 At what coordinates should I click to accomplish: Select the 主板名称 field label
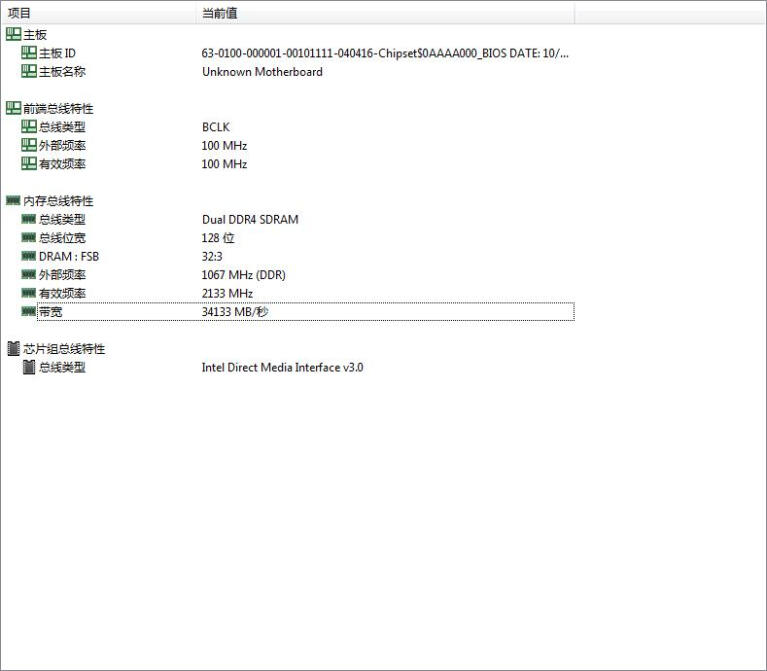pyautogui.click(x=62, y=72)
